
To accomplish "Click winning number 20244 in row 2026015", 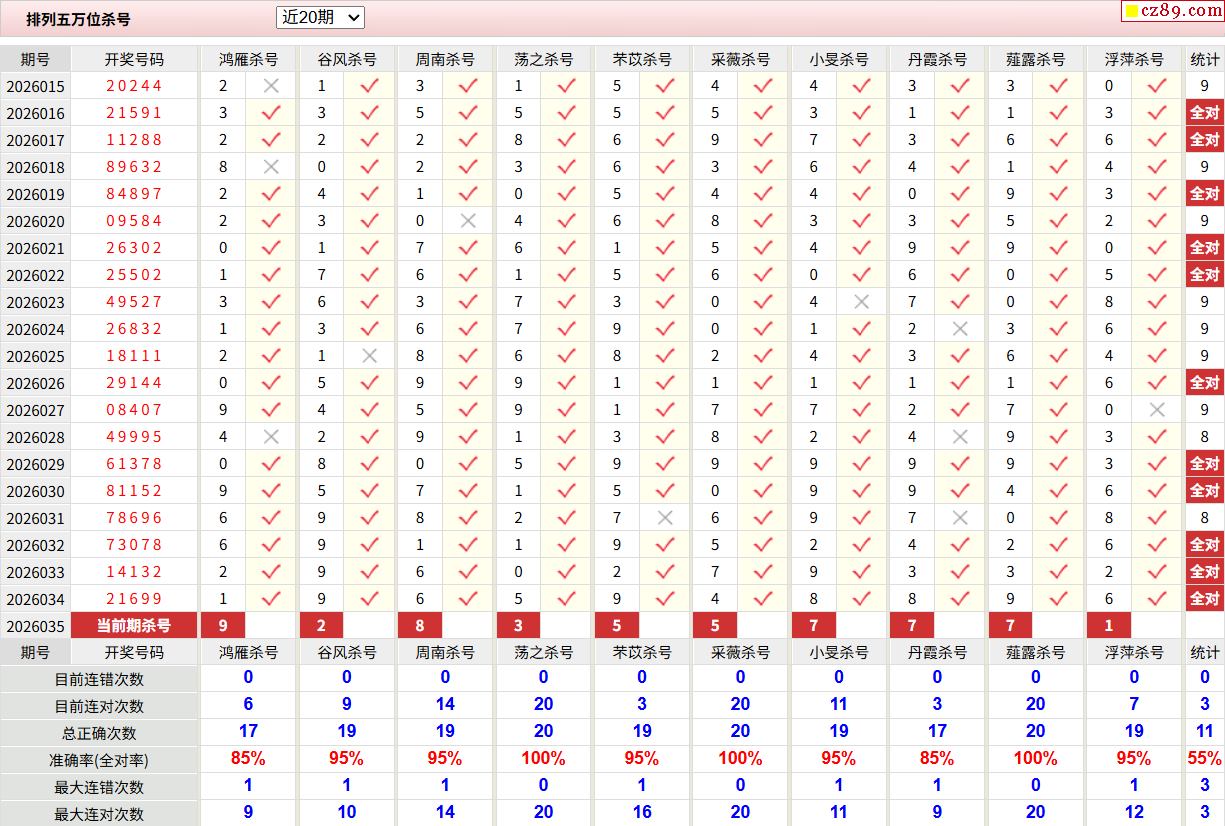I will 134,86.
